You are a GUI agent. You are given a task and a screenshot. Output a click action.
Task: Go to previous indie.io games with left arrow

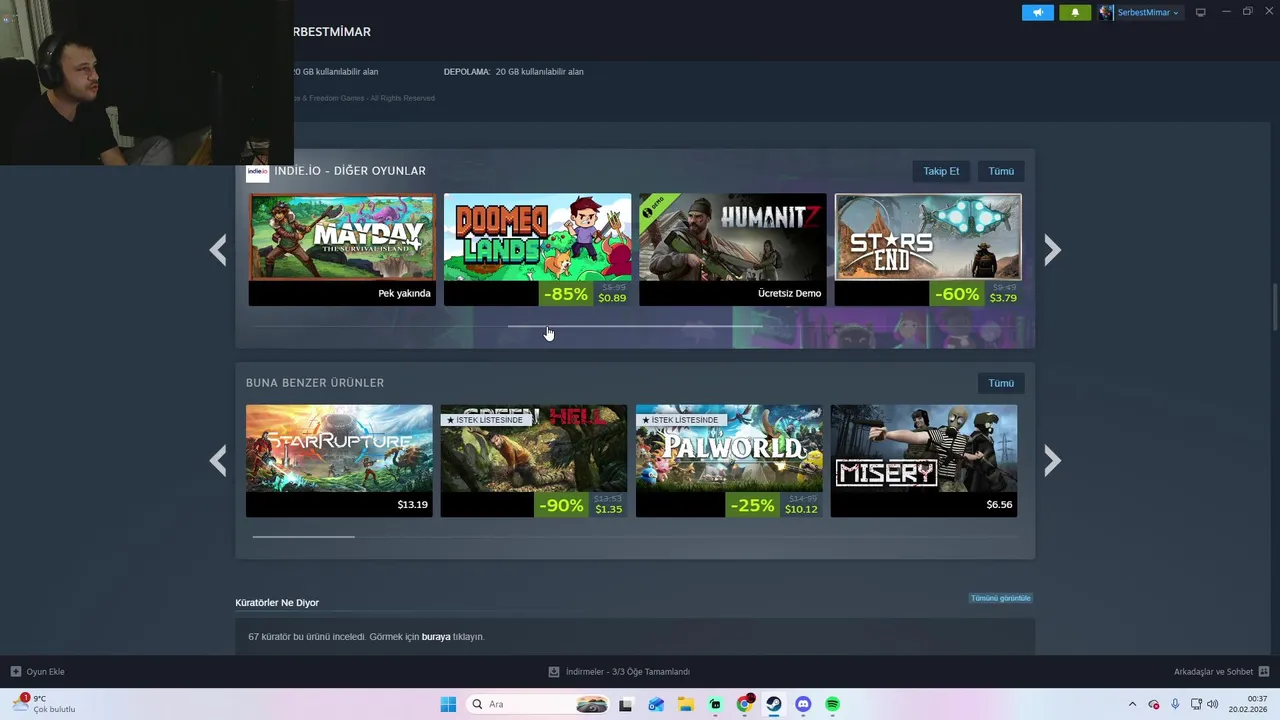(x=218, y=250)
